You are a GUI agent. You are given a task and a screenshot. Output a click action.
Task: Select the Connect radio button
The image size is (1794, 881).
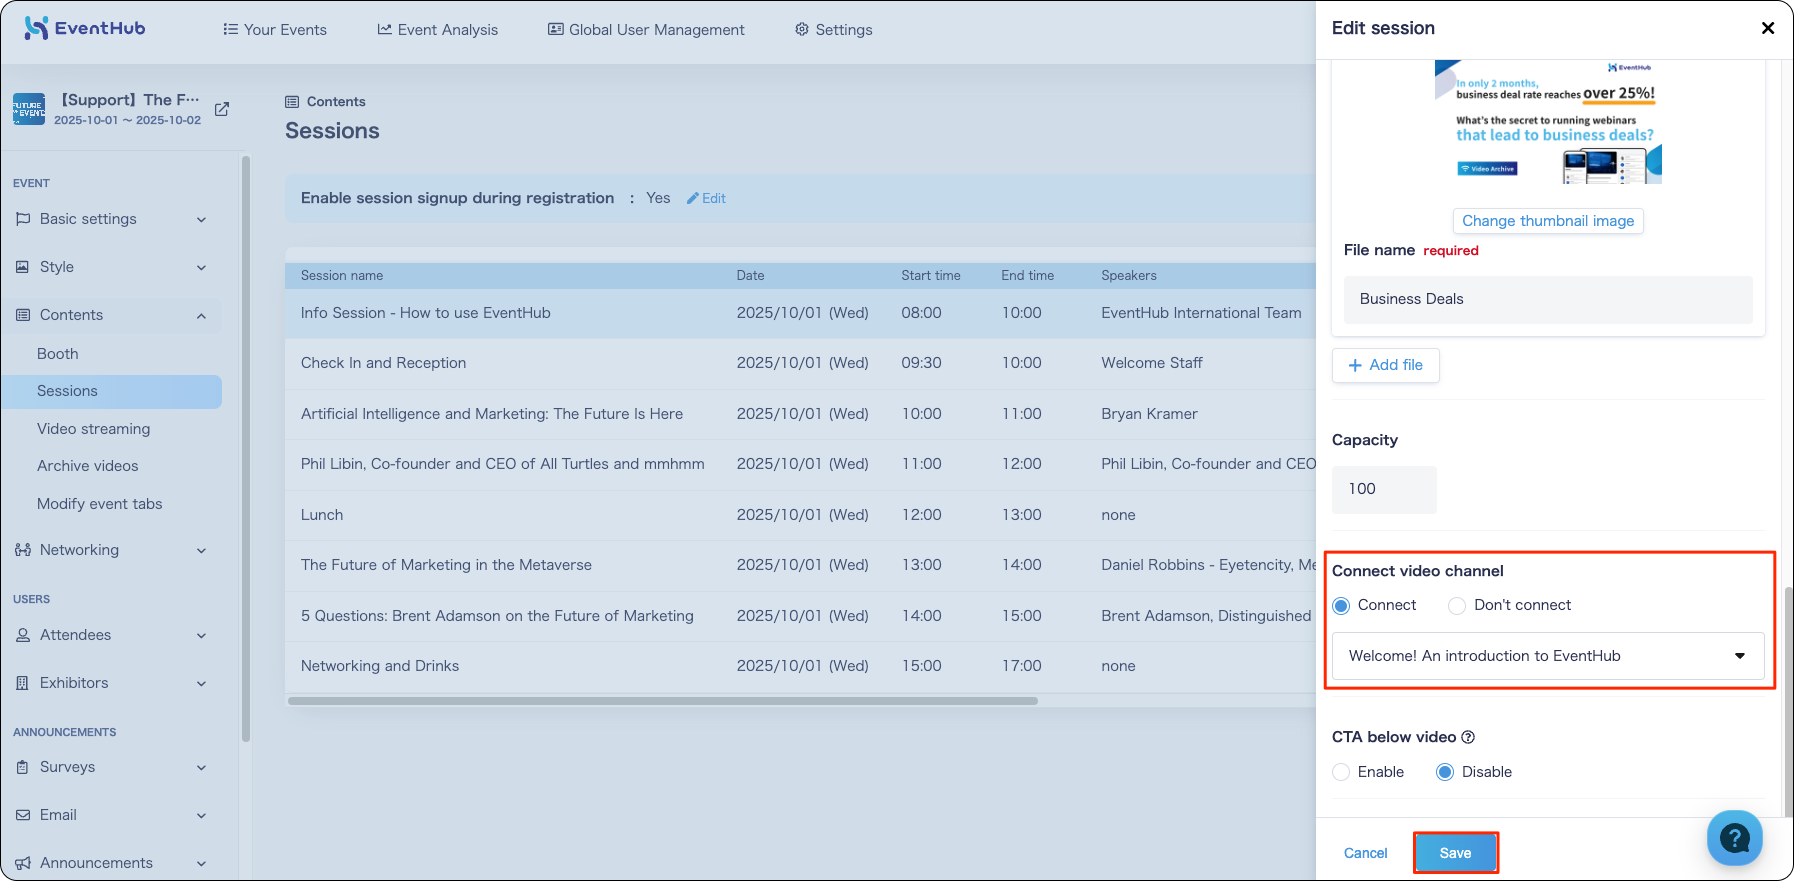(x=1342, y=606)
